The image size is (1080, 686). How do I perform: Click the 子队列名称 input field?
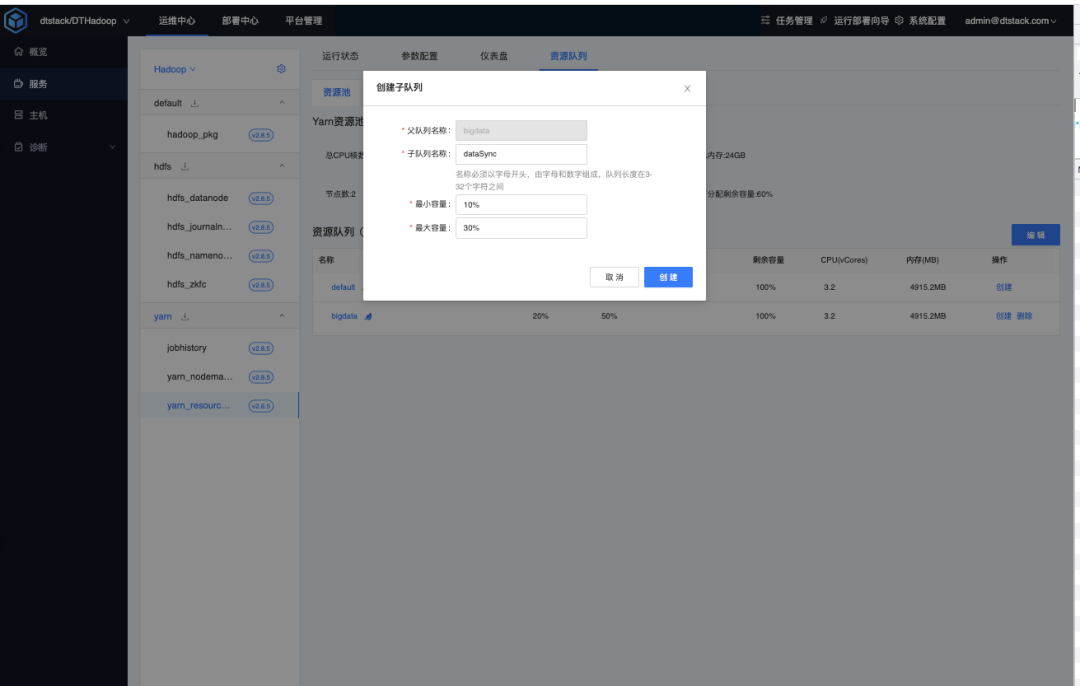click(521, 154)
